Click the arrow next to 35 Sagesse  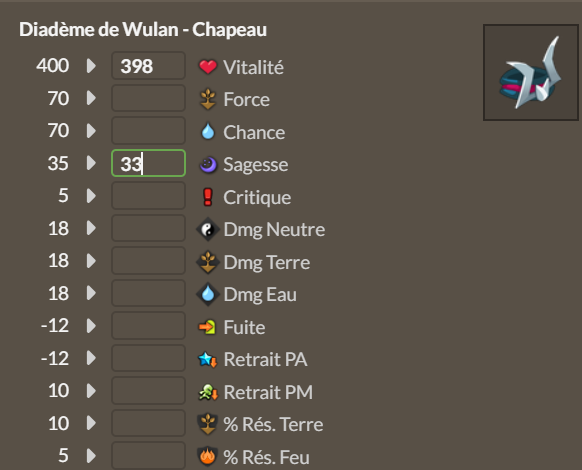click(x=91, y=163)
